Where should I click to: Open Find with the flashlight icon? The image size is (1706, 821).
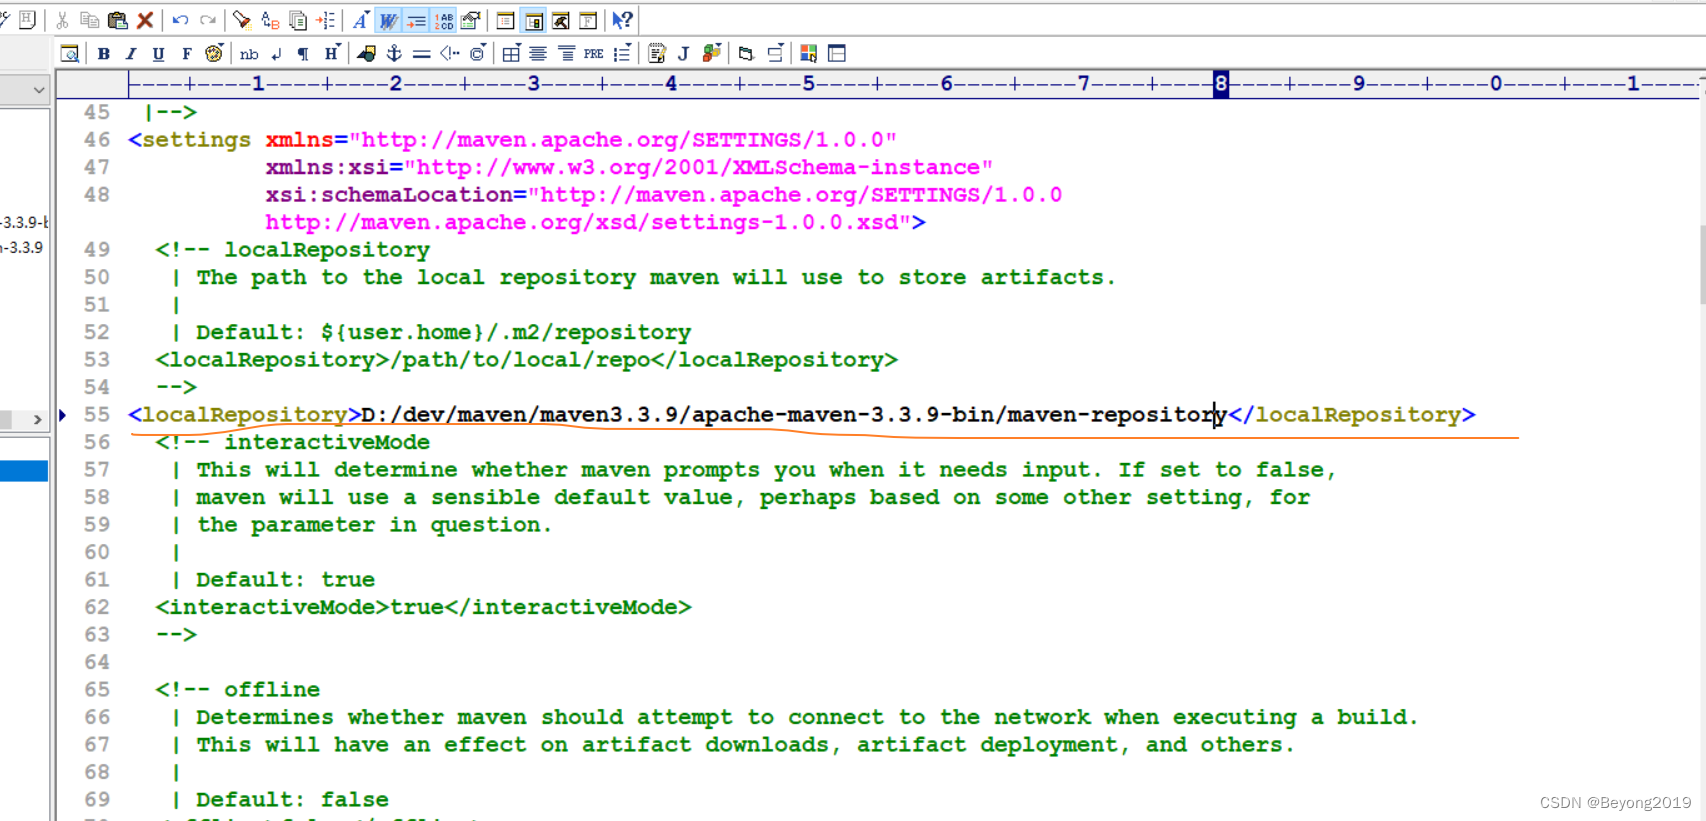(242, 20)
